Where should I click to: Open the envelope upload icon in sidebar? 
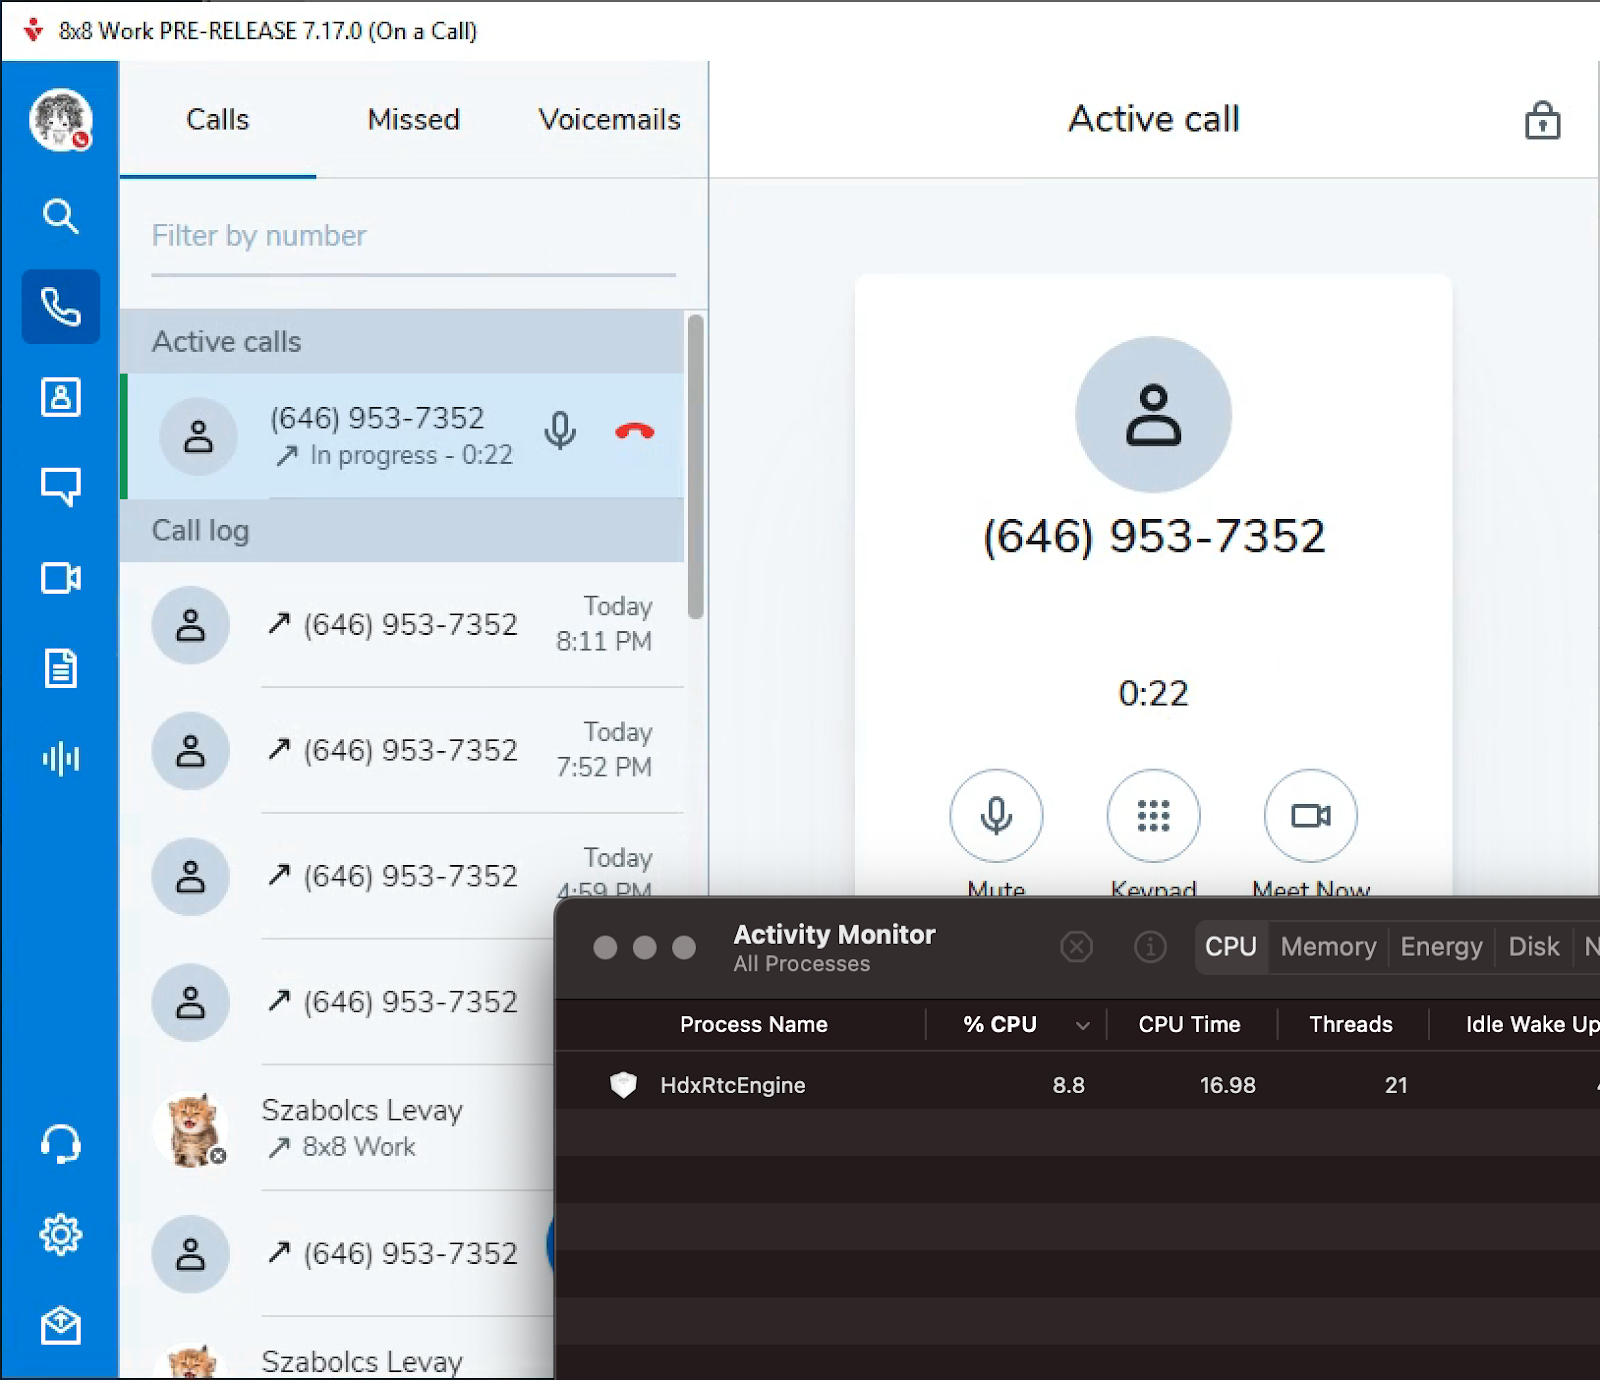click(60, 1326)
